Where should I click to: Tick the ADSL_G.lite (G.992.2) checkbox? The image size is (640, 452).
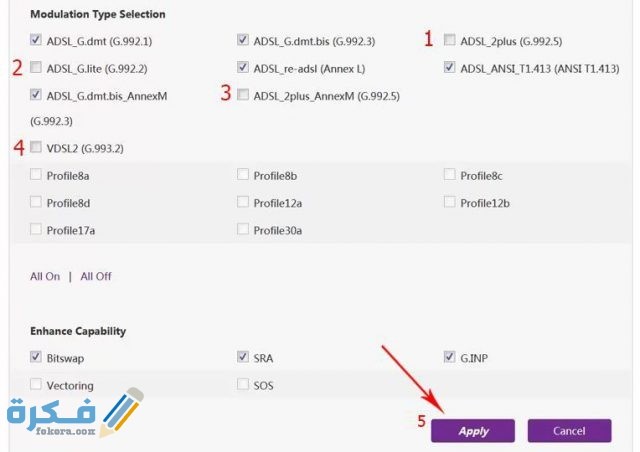(37, 68)
